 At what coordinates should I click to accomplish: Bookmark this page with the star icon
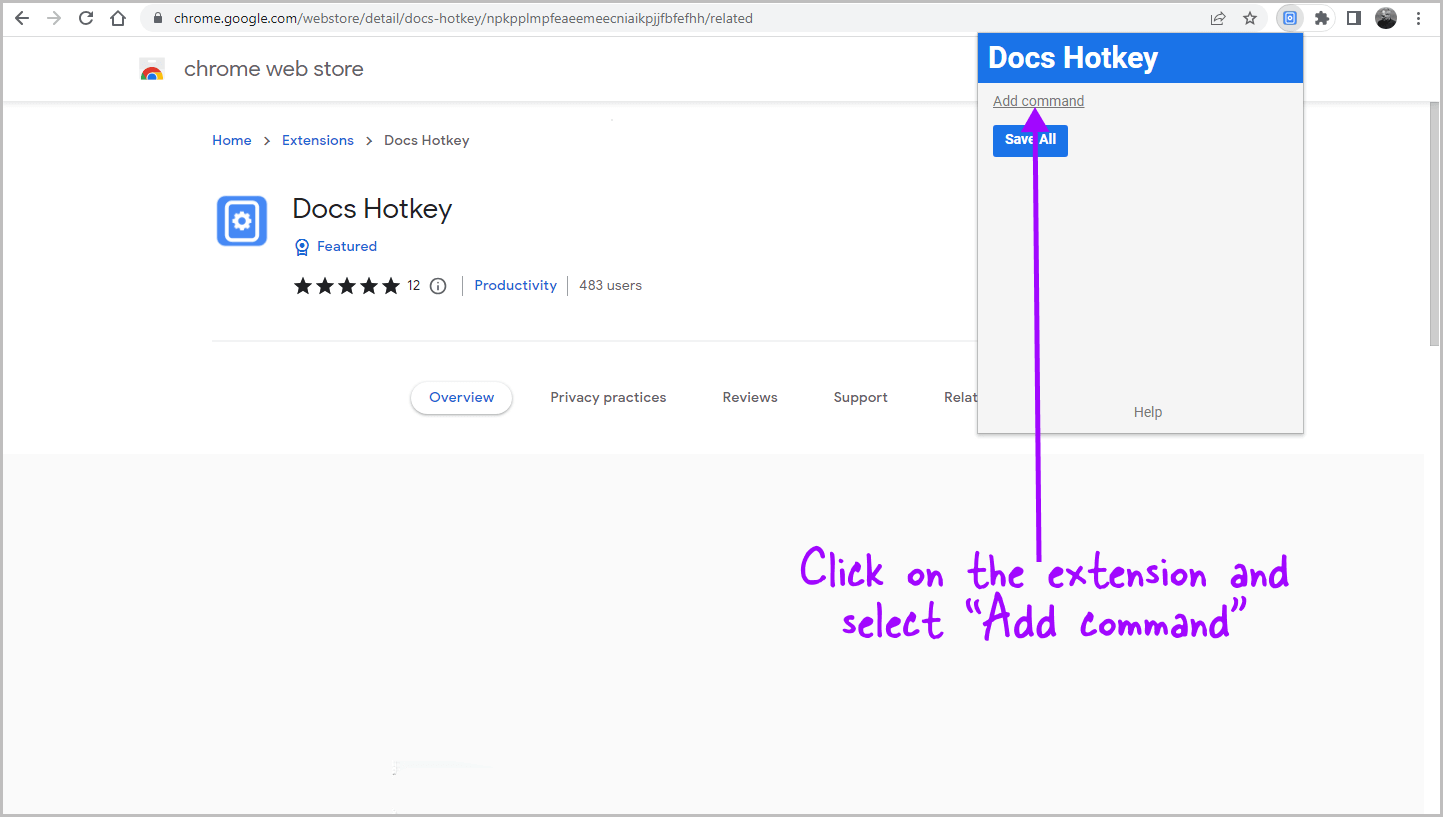pyautogui.click(x=1251, y=17)
